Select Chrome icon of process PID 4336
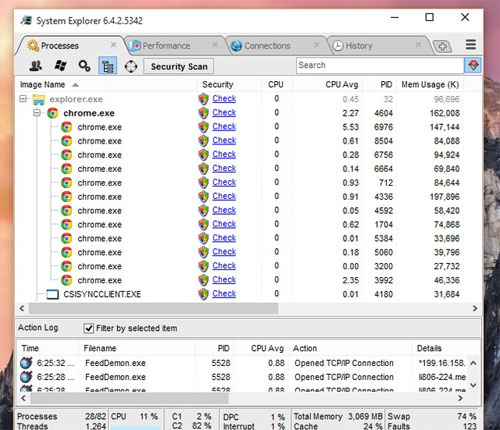This screenshot has width=500, height=430. coord(67,197)
